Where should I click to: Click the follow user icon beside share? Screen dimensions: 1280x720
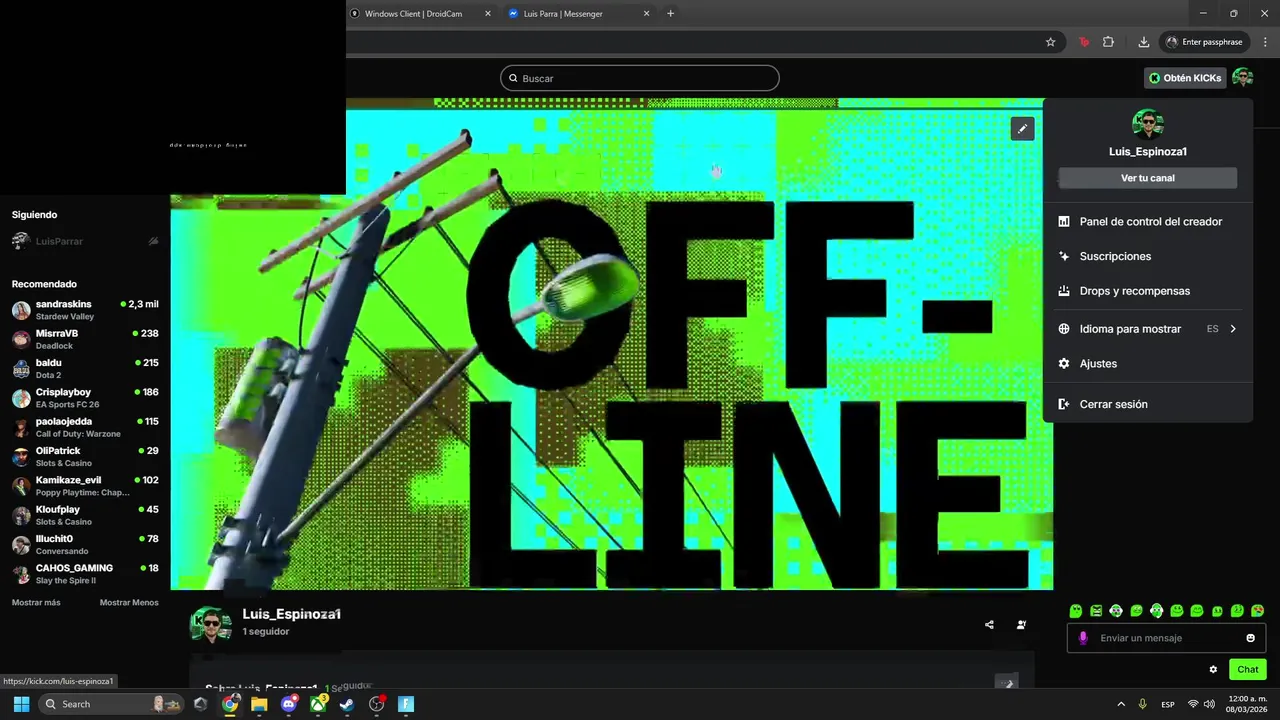[1021, 625]
